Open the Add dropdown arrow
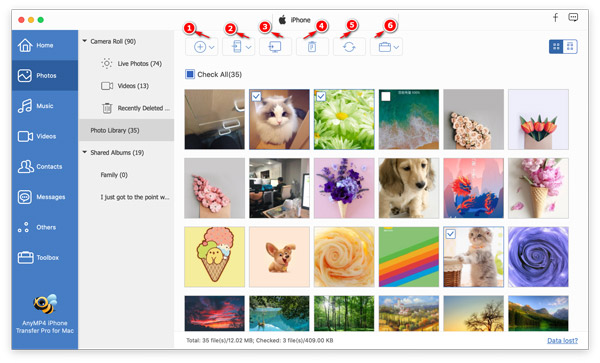Image resolution: width=600 pixels, height=363 pixels. click(x=212, y=47)
